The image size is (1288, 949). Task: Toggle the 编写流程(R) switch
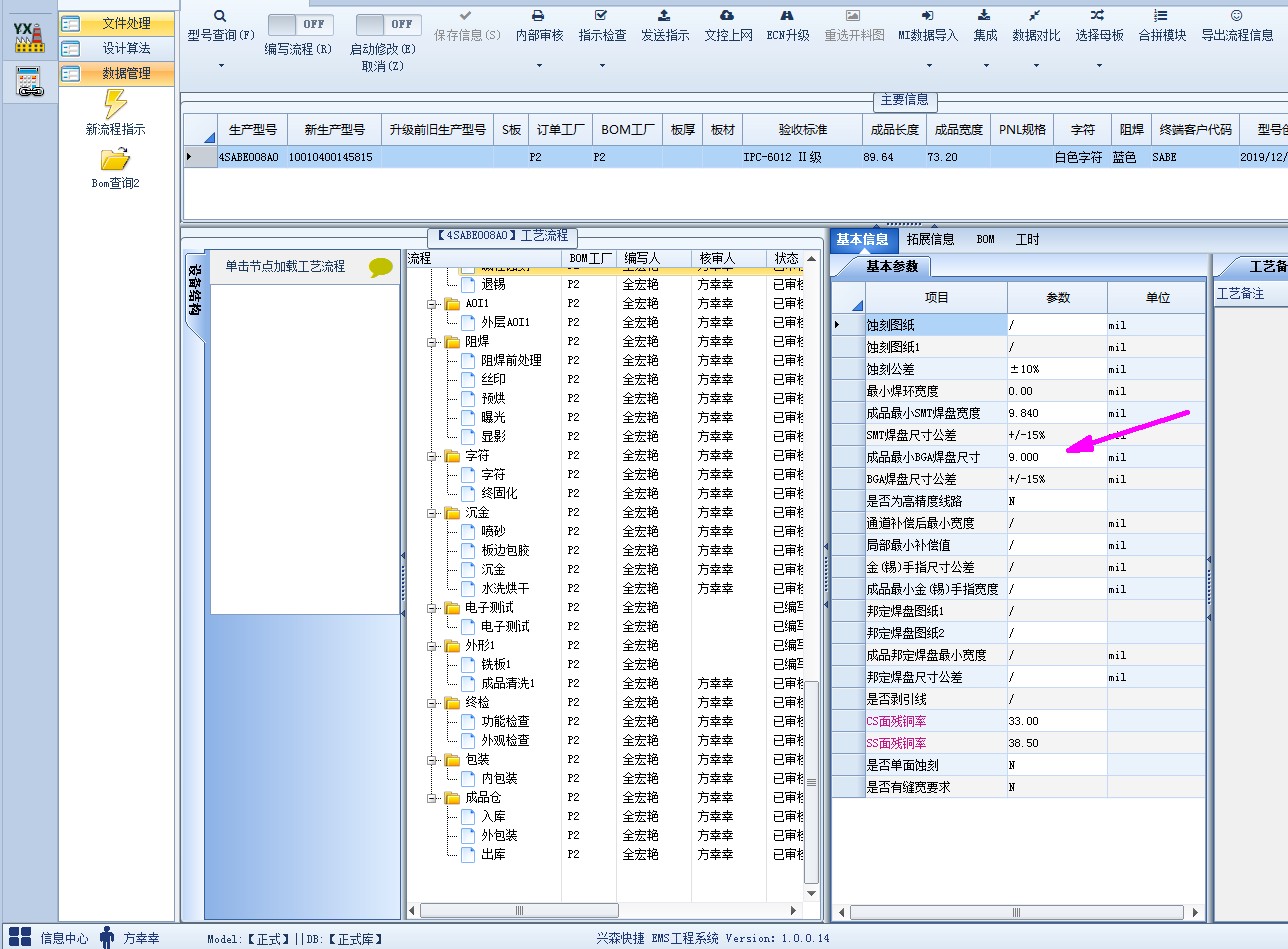coord(300,24)
